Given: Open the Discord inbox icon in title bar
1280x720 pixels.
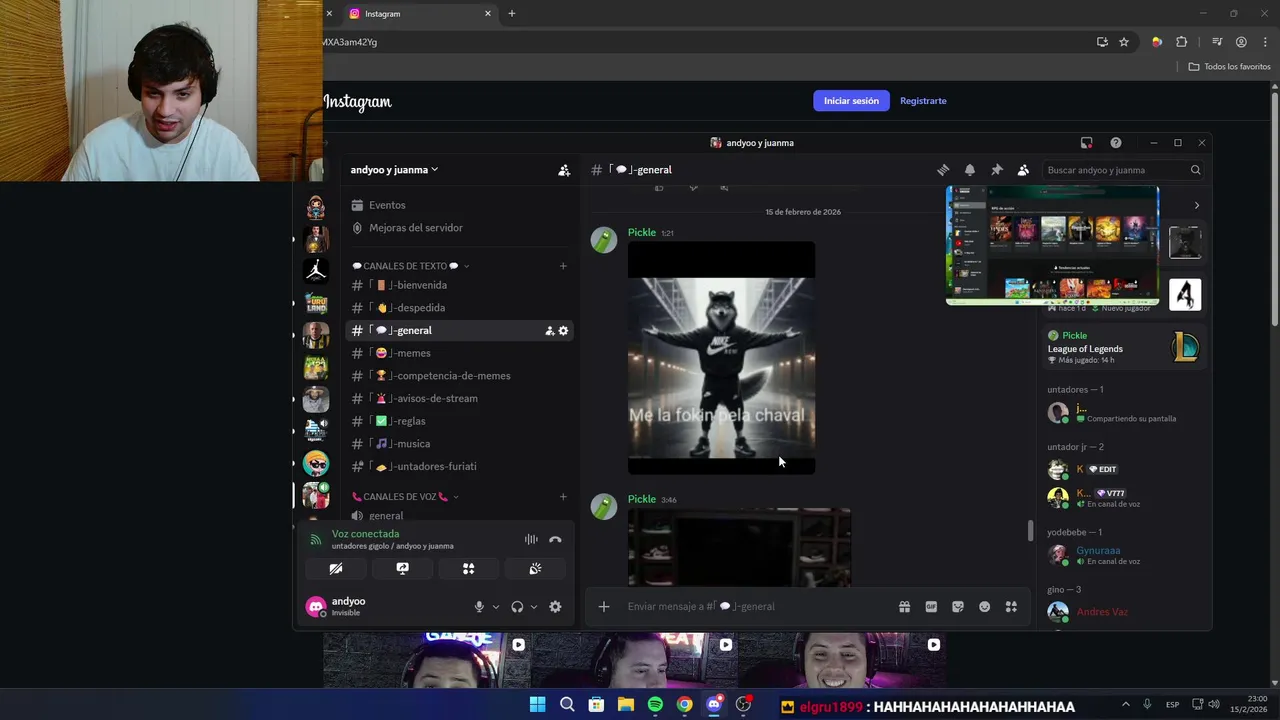Looking at the screenshot, I should click(x=1087, y=143).
